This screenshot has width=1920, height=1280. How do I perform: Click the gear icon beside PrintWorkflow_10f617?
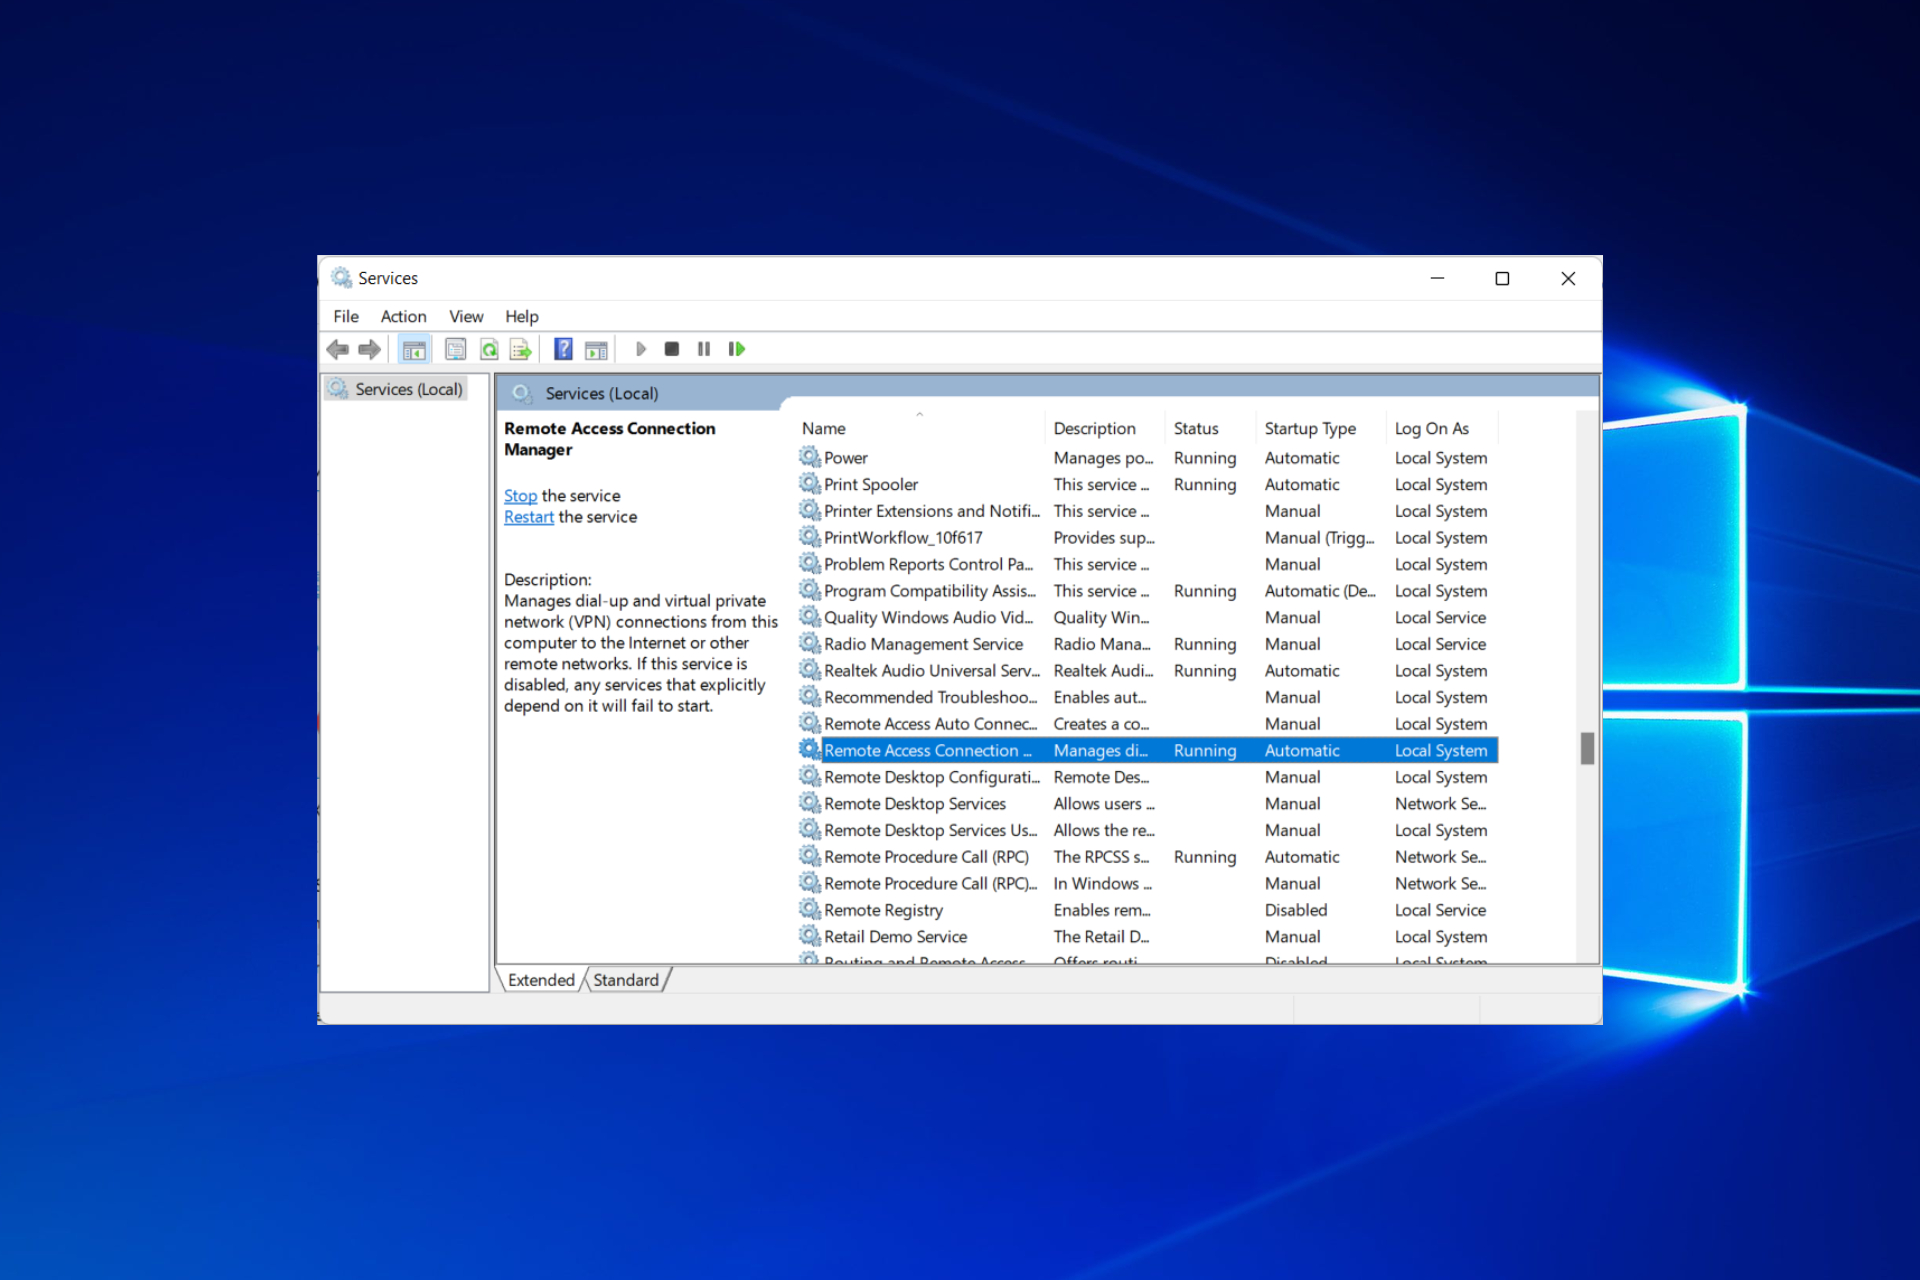click(x=809, y=537)
